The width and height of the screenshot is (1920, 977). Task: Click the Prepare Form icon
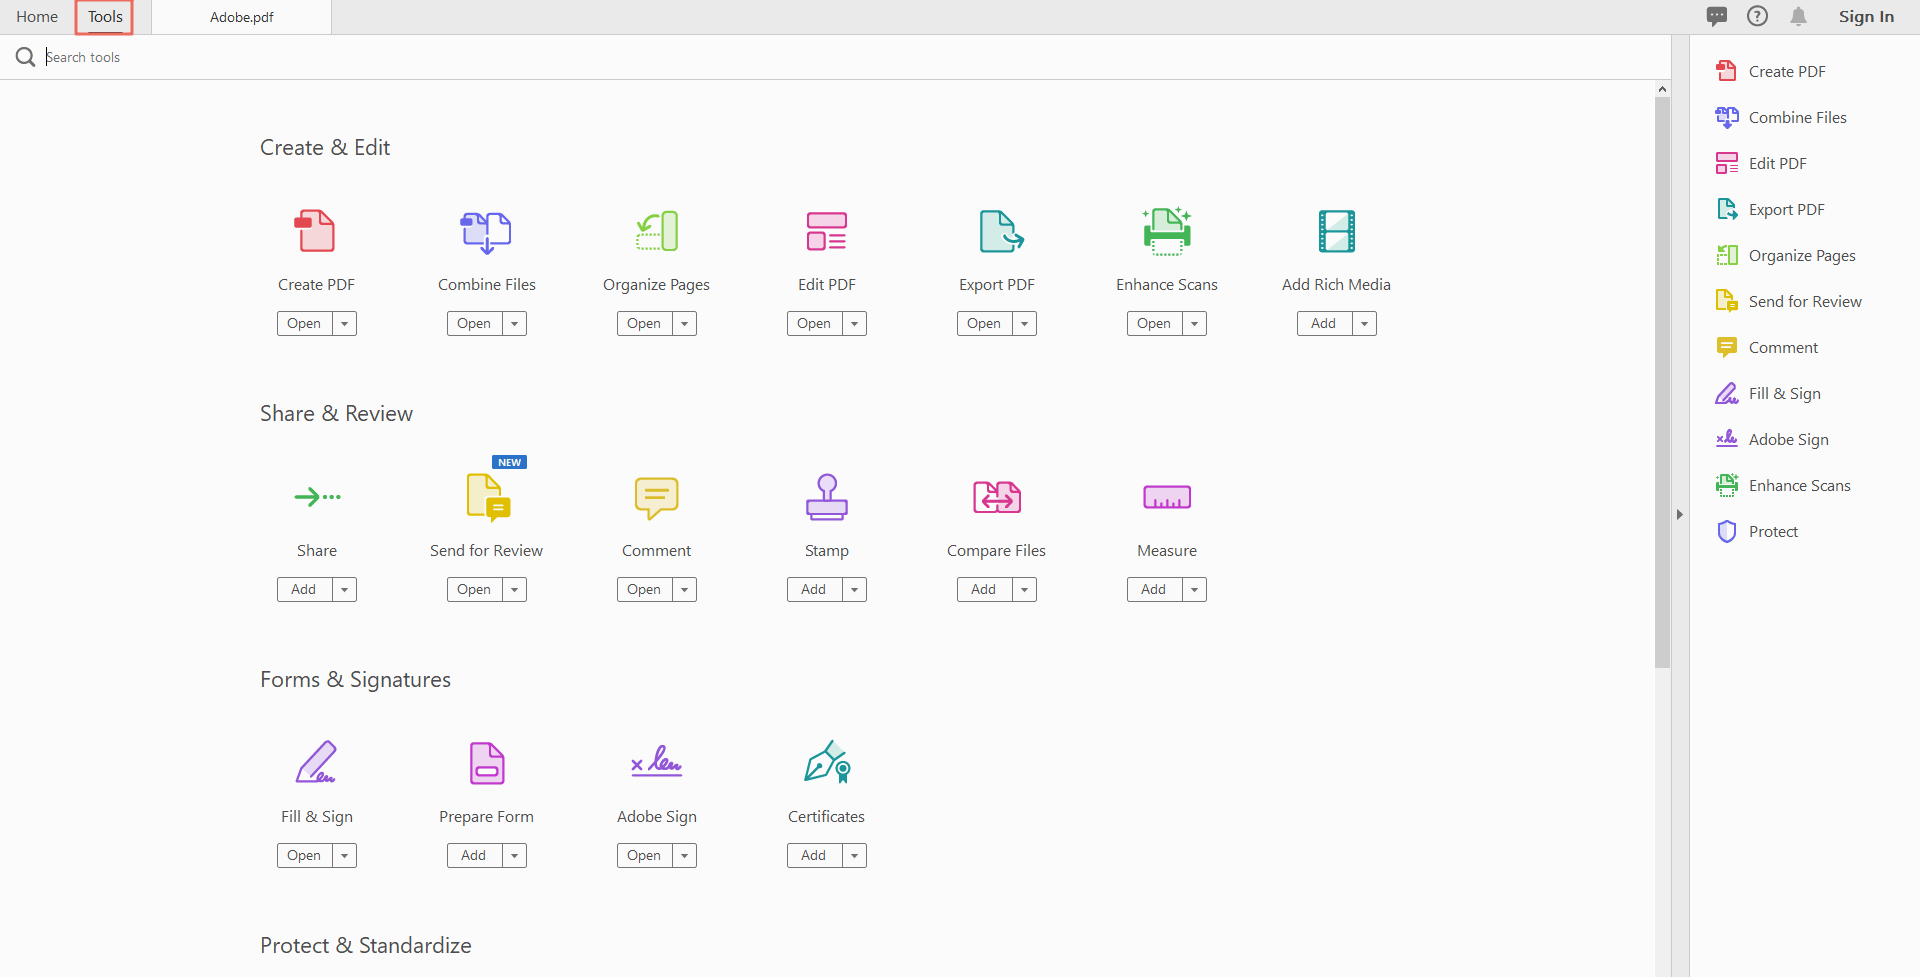[x=487, y=763]
